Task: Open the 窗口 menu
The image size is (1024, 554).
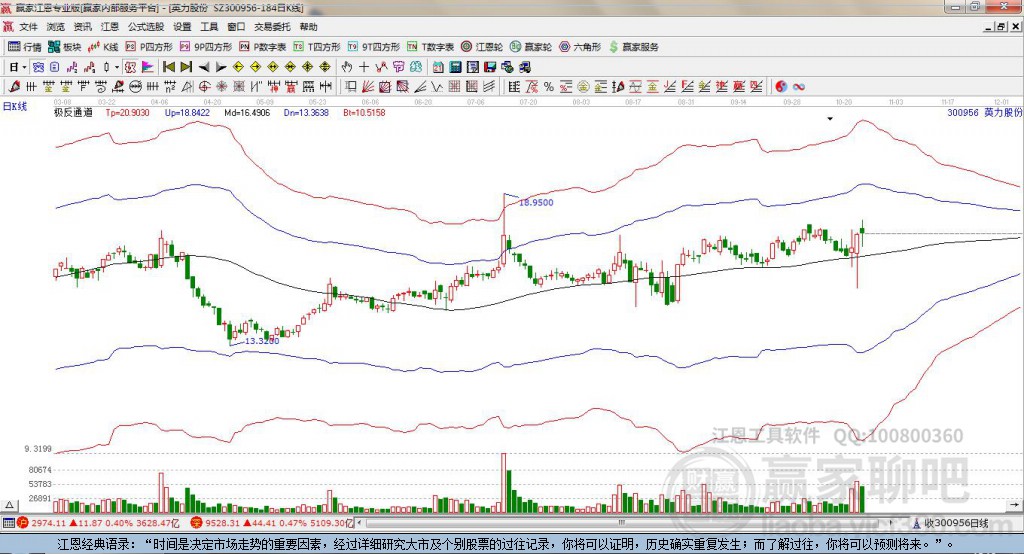Action: pos(236,27)
